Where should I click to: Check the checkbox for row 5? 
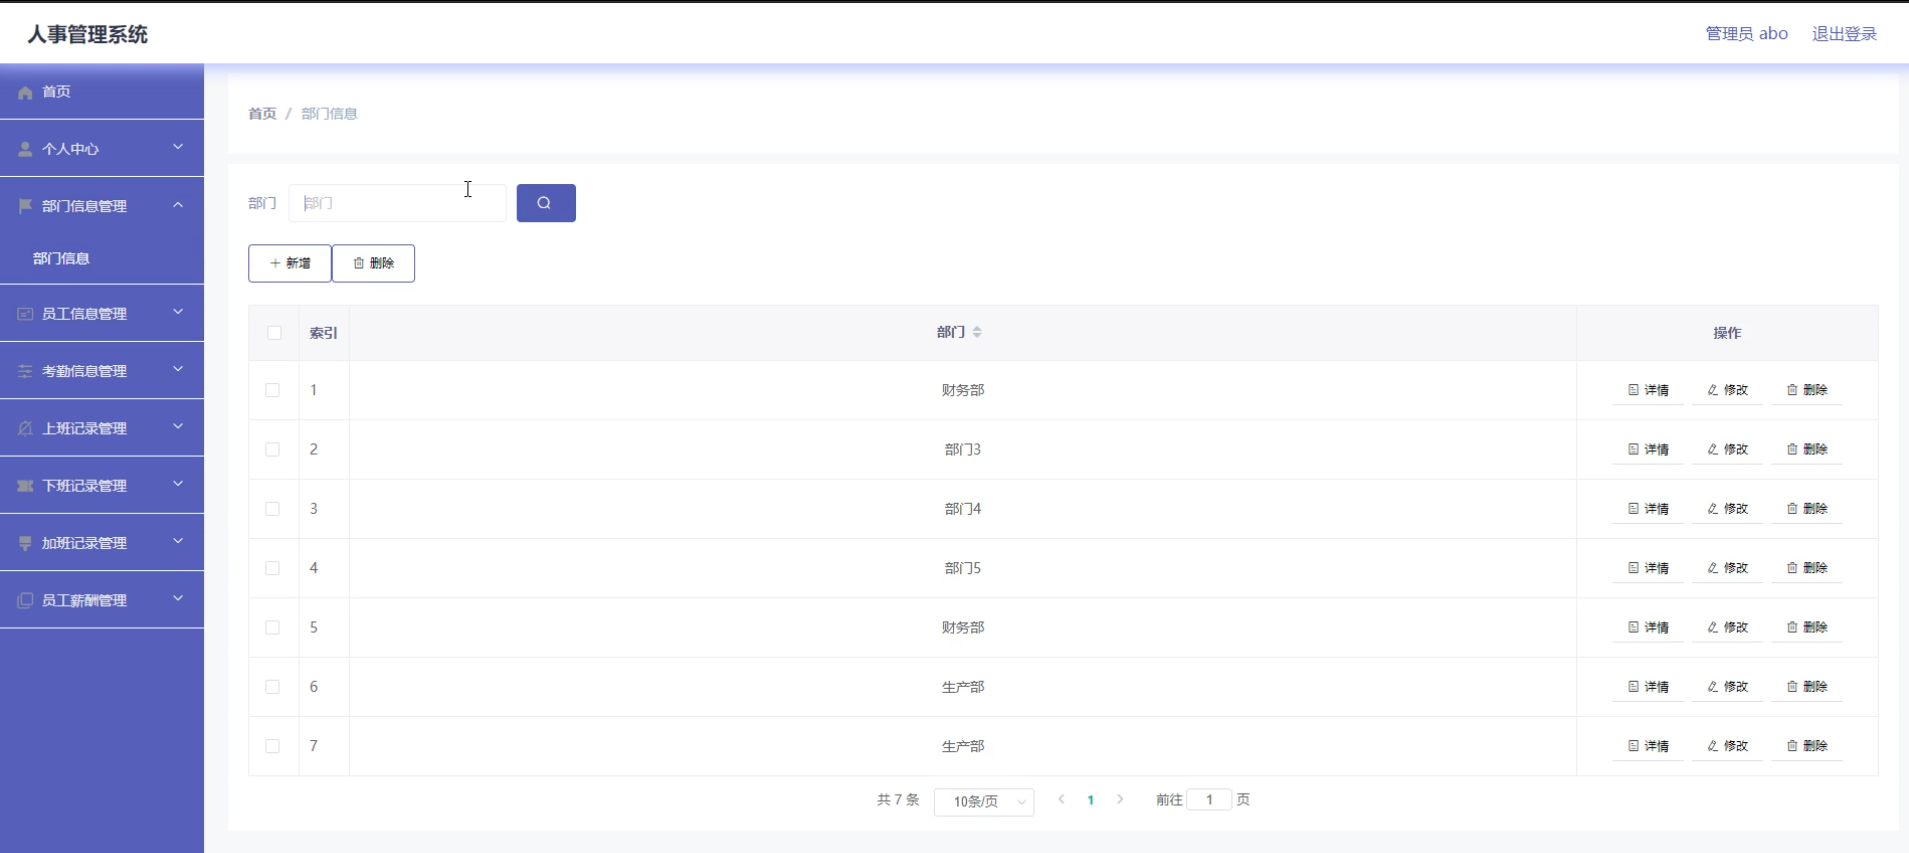tap(272, 627)
